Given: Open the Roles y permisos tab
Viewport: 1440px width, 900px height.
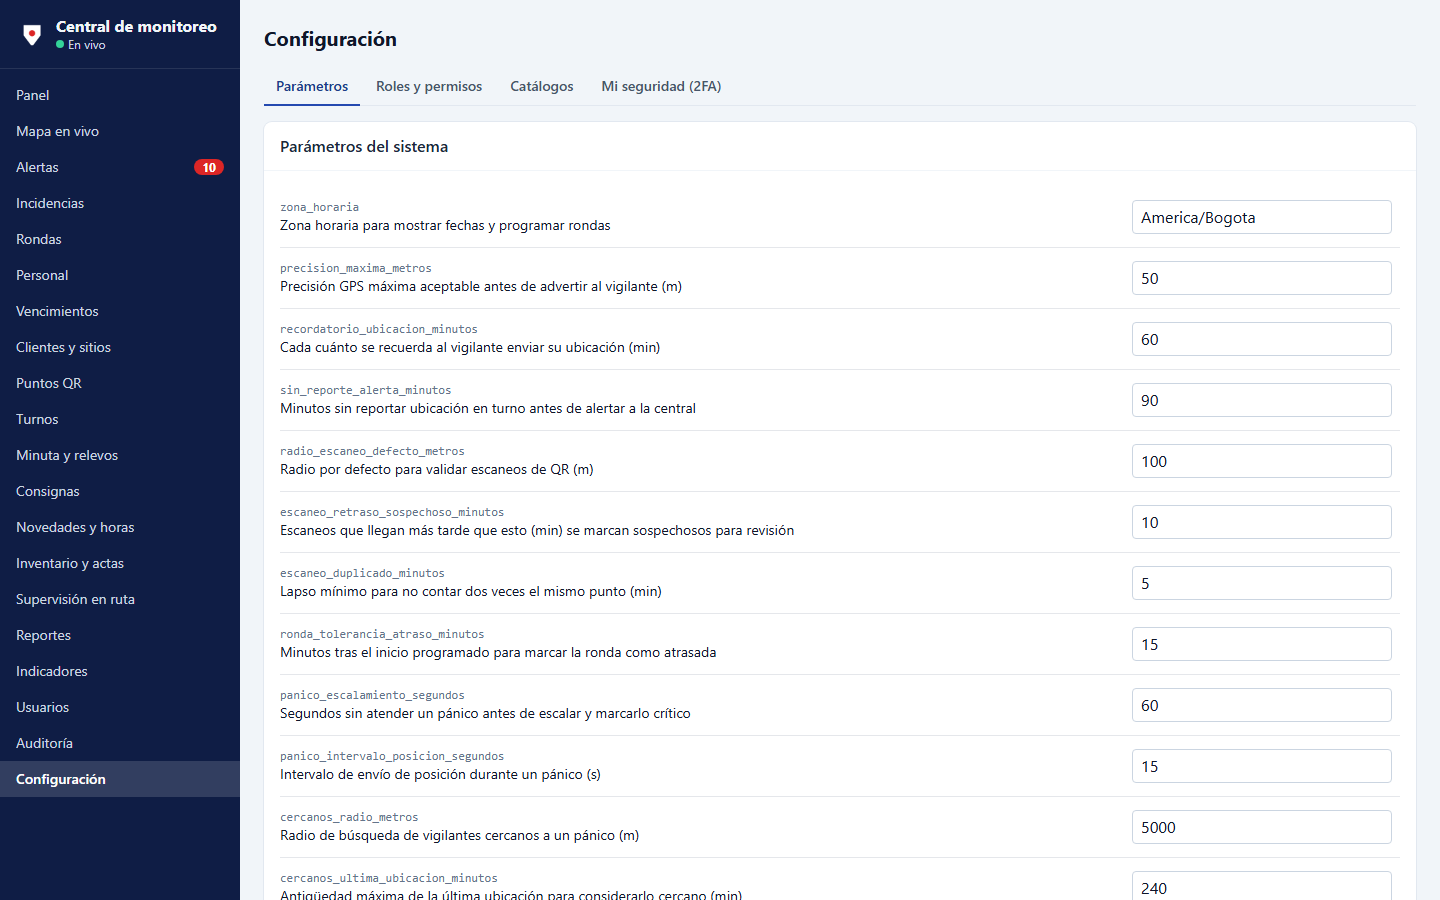Looking at the screenshot, I should (x=429, y=86).
